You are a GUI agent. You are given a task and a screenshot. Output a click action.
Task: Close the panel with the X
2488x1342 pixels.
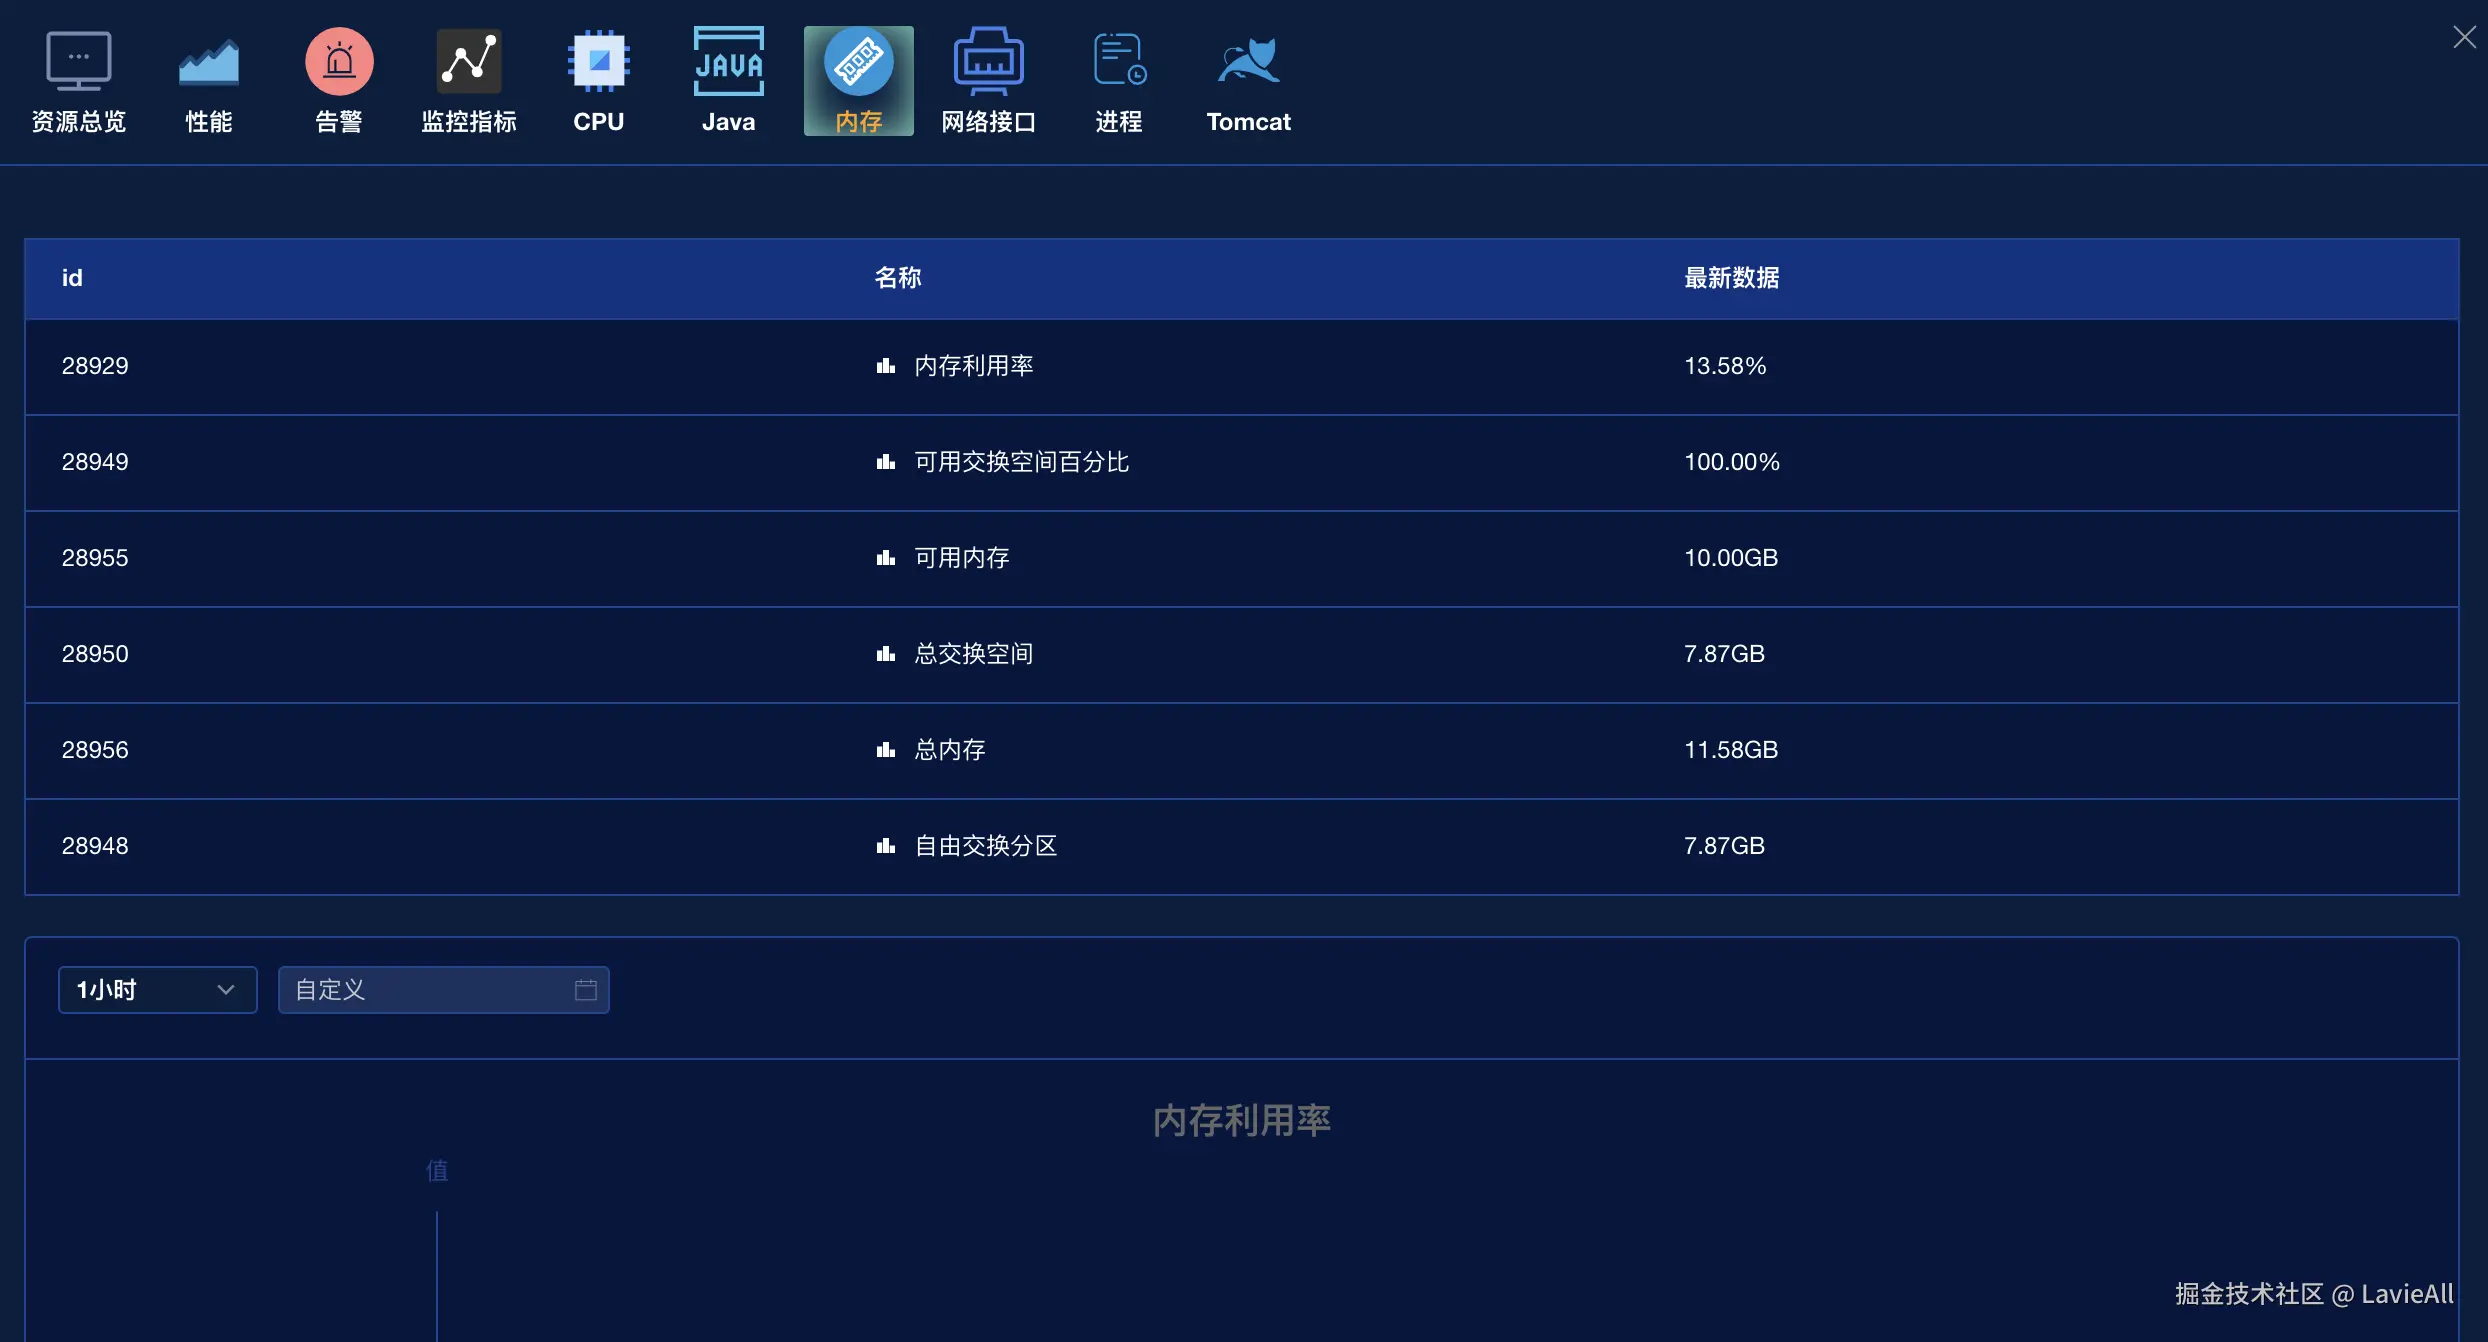pos(2464,37)
